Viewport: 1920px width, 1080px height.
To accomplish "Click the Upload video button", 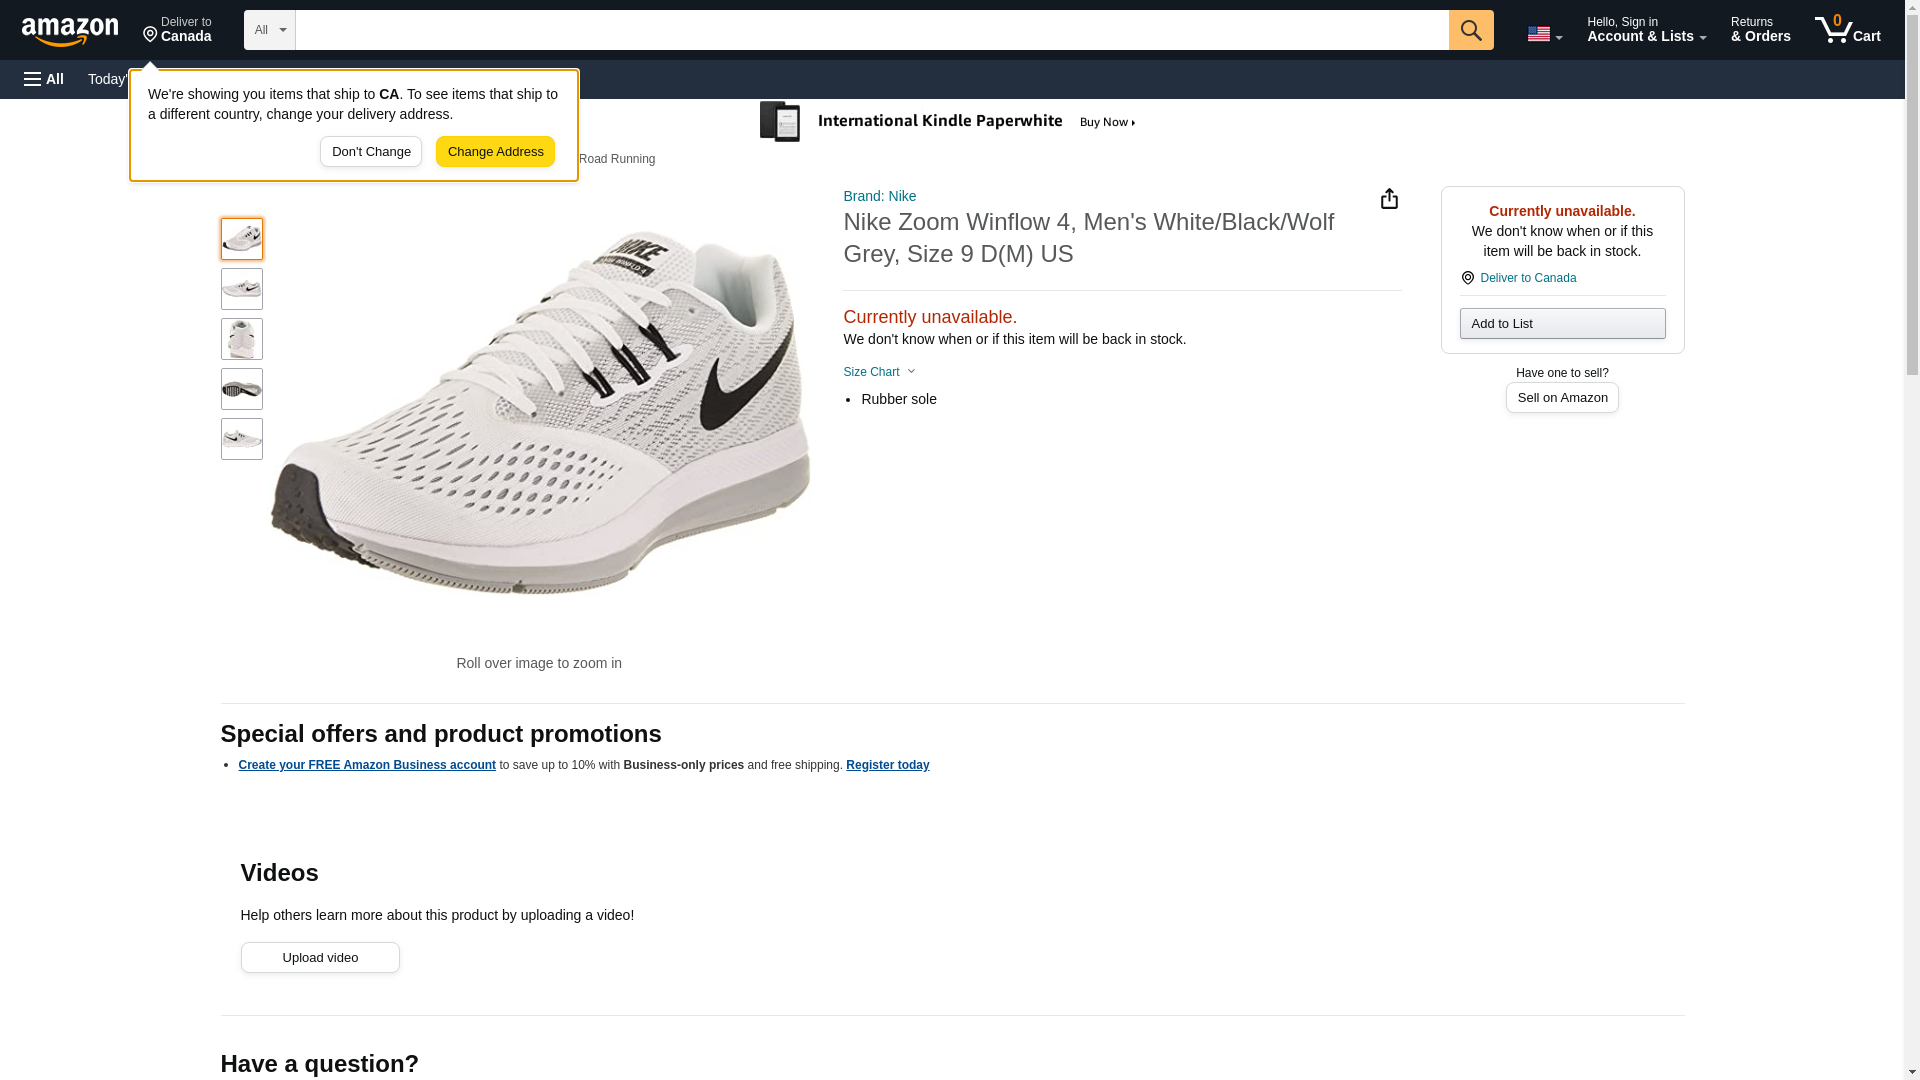I will (x=320, y=958).
